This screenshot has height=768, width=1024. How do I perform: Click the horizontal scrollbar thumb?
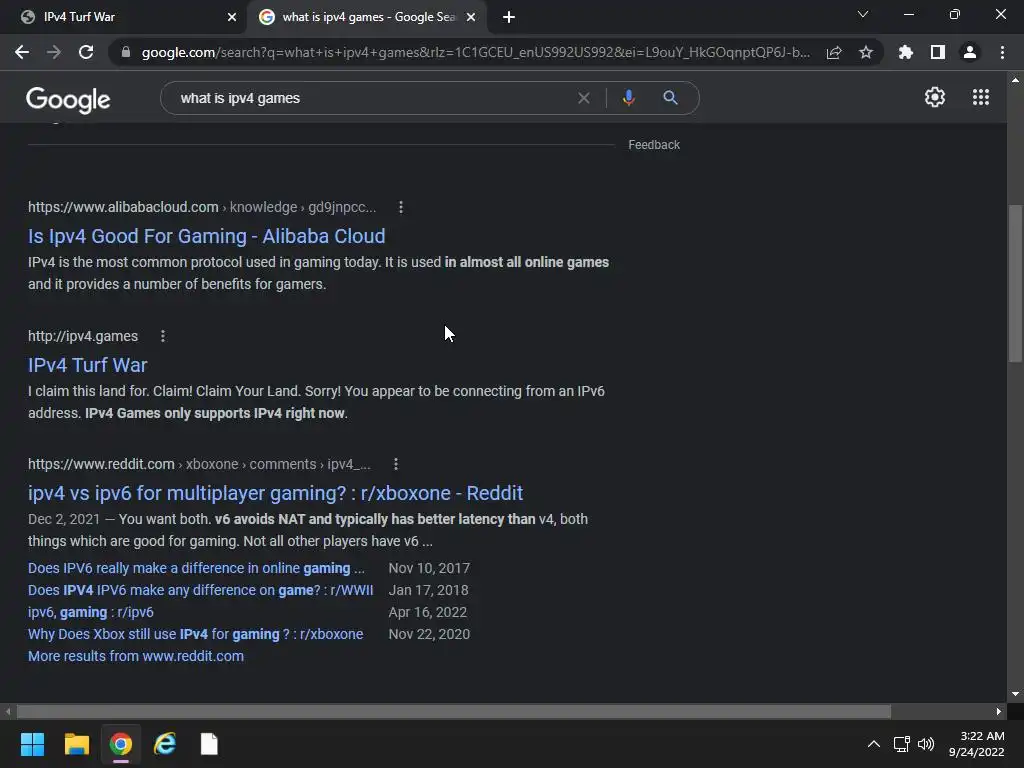[453, 711]
